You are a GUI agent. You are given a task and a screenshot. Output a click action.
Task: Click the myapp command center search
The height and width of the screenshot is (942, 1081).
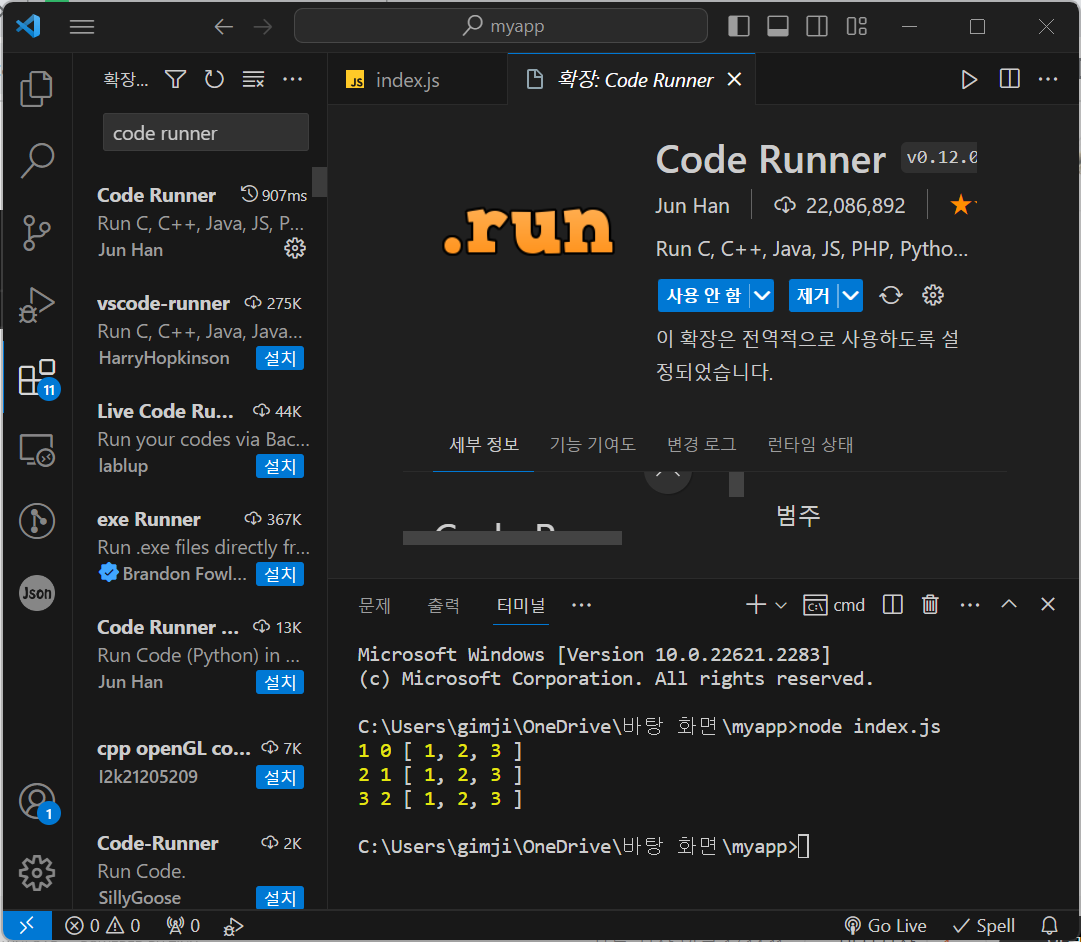(x=501, y=26)
